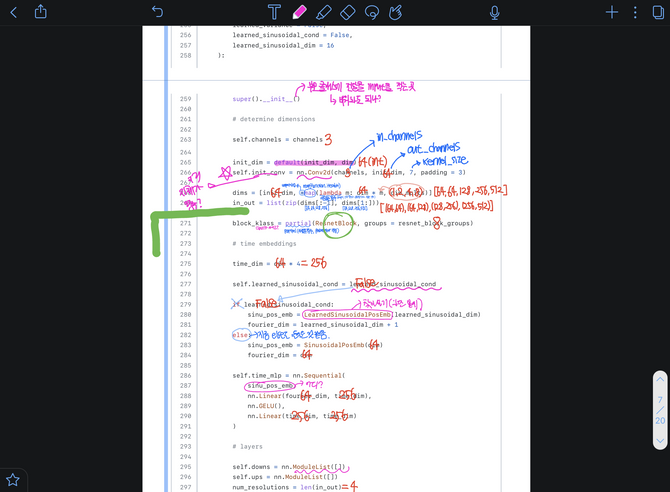The image size is (670, 492).
Task: Click the 'nn.GELU()' code line
Action: point(266,406)
